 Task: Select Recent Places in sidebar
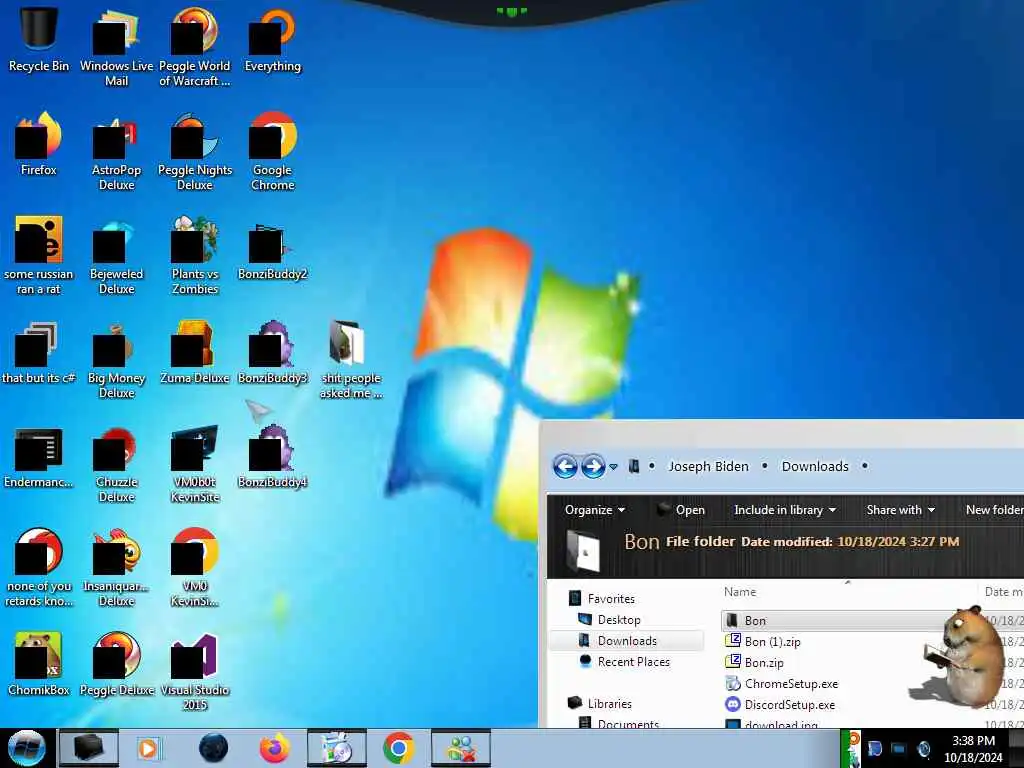click(x=624, y=662)
